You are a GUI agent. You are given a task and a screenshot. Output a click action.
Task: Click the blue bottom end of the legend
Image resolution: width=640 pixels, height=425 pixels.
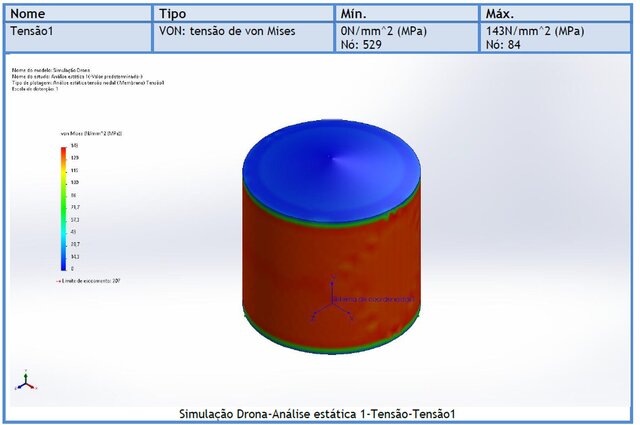tap(63, 266)
